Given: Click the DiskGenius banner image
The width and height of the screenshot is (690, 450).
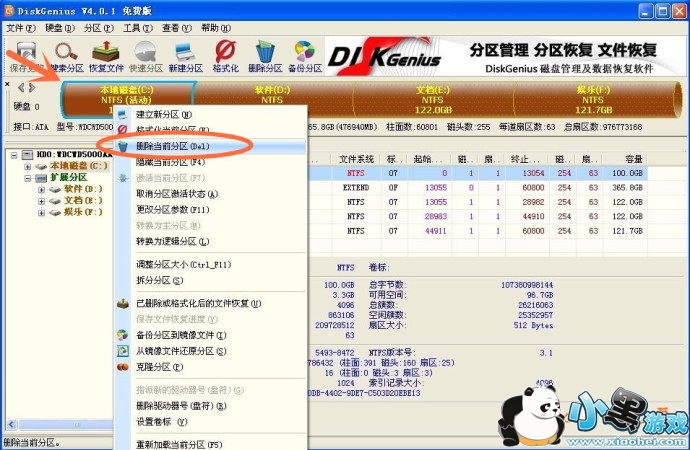Looking at the screenshot, I should [505, 56].
